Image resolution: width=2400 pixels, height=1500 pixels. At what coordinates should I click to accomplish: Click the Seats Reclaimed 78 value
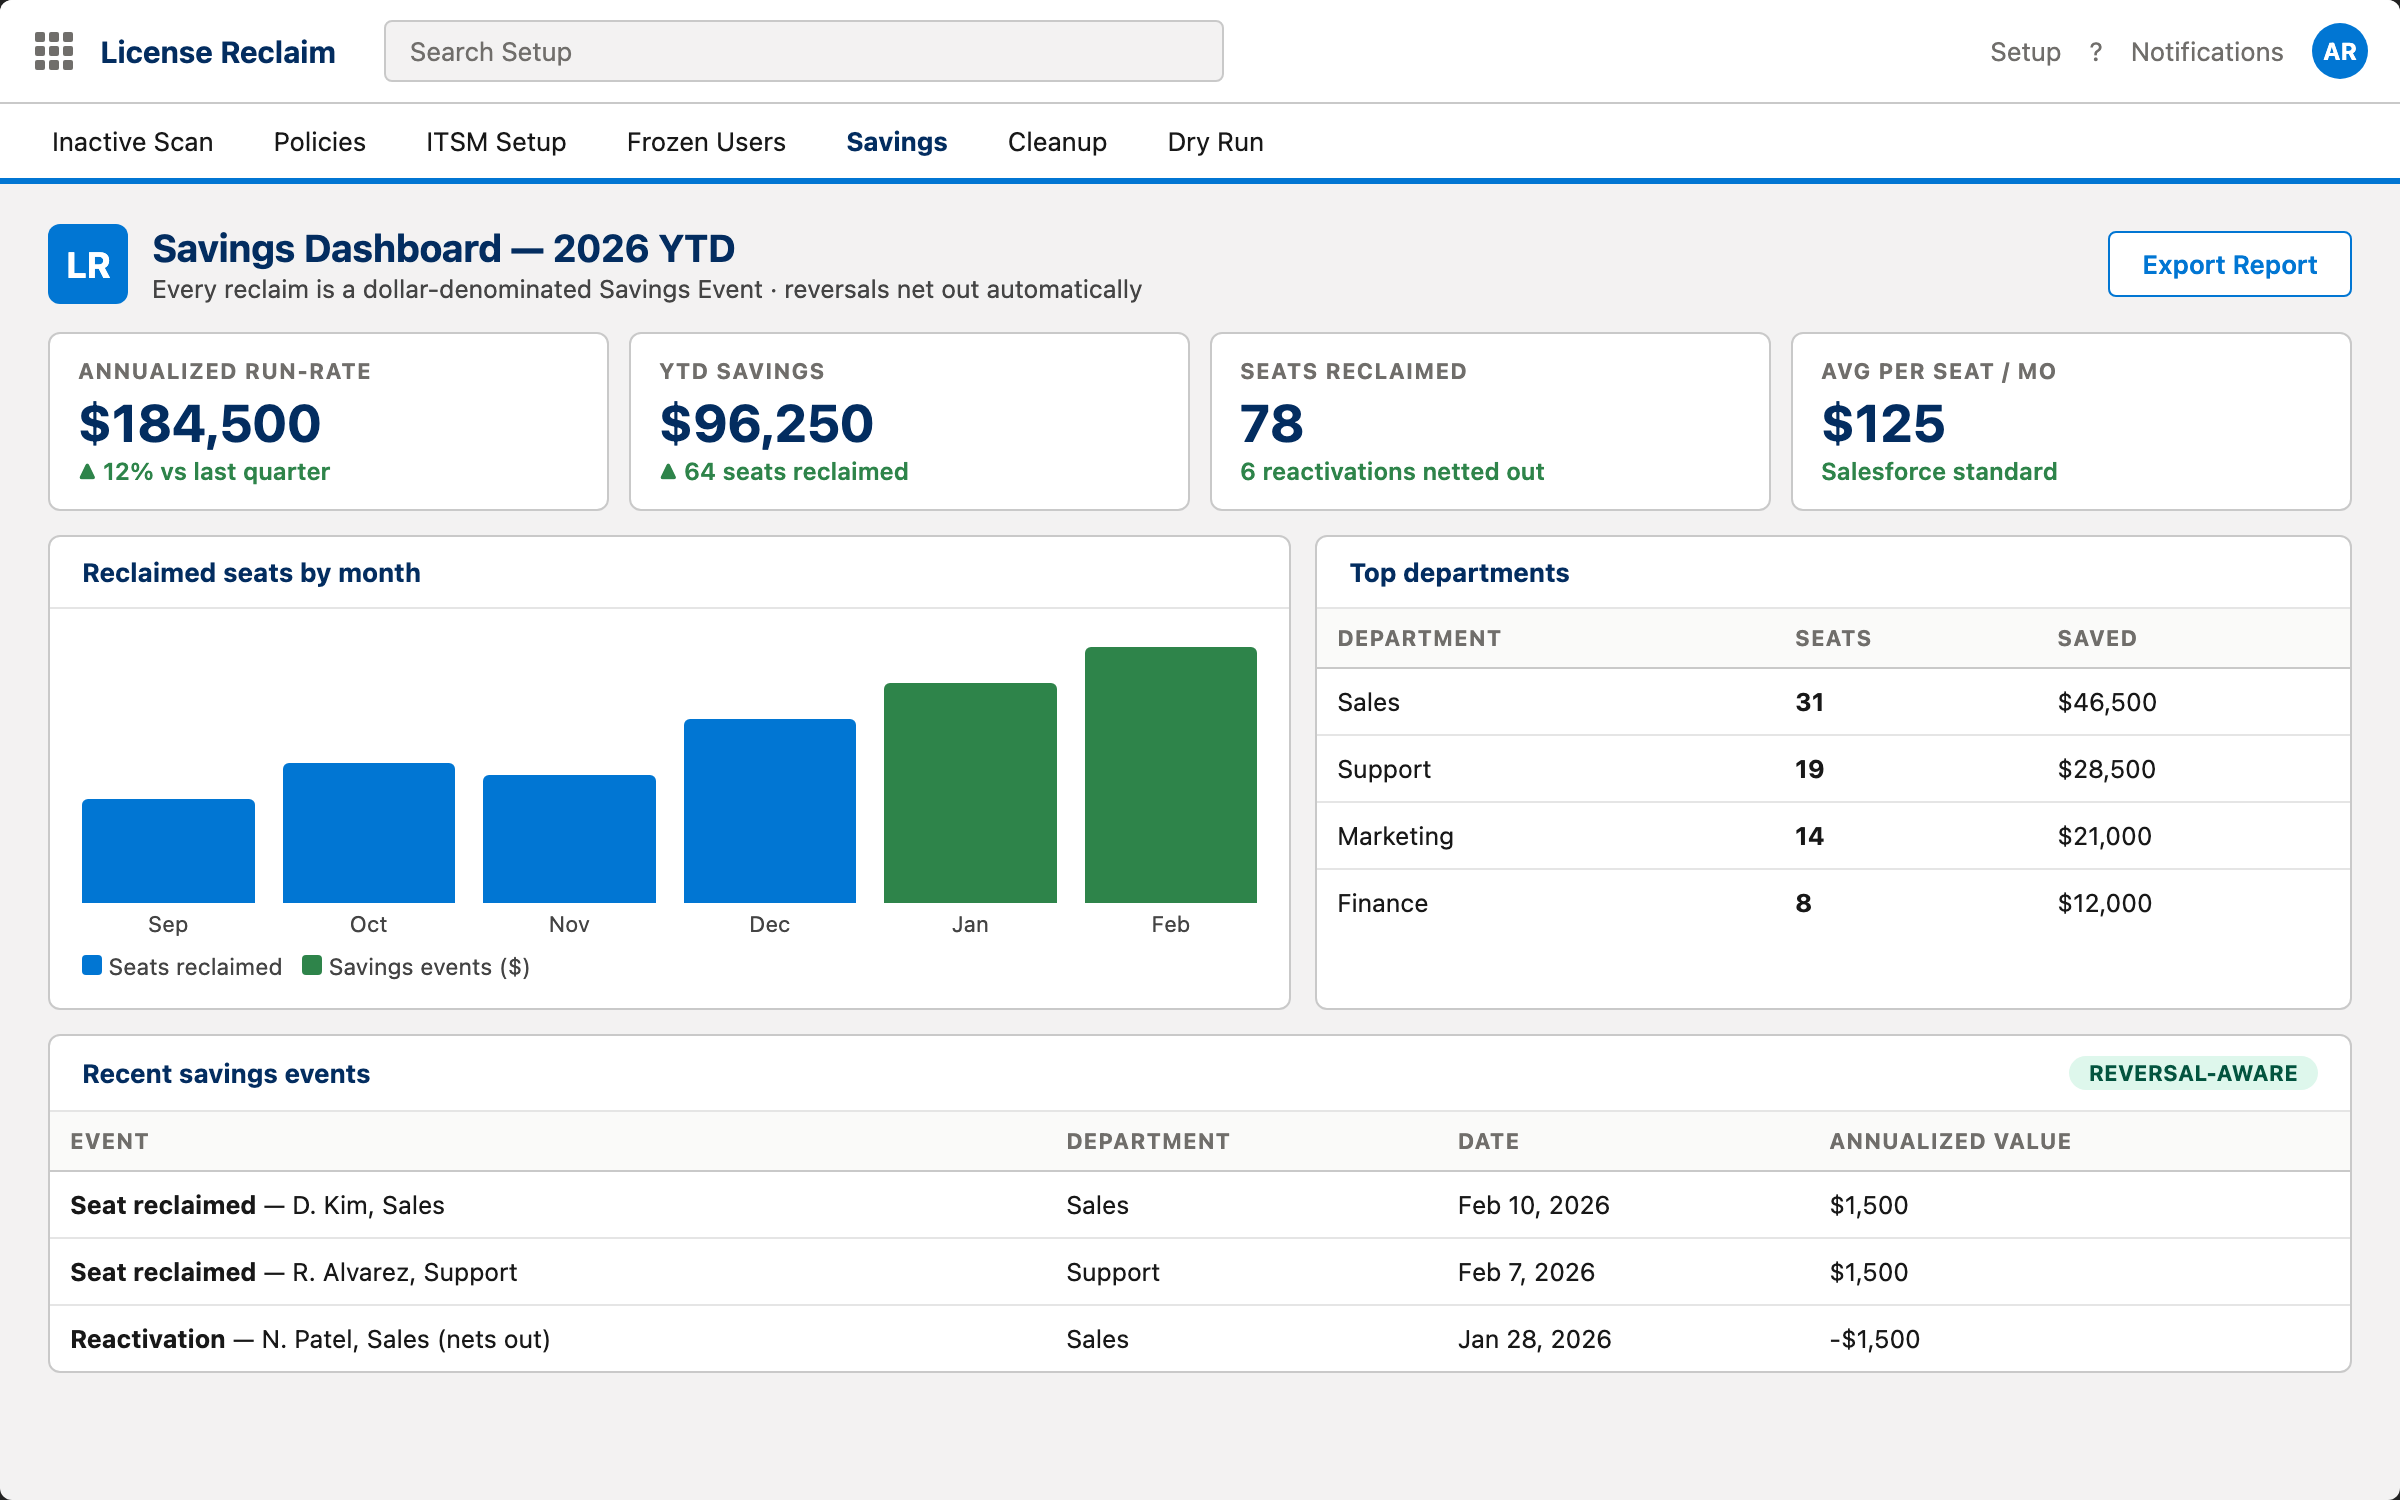(x=1272, y=423)
